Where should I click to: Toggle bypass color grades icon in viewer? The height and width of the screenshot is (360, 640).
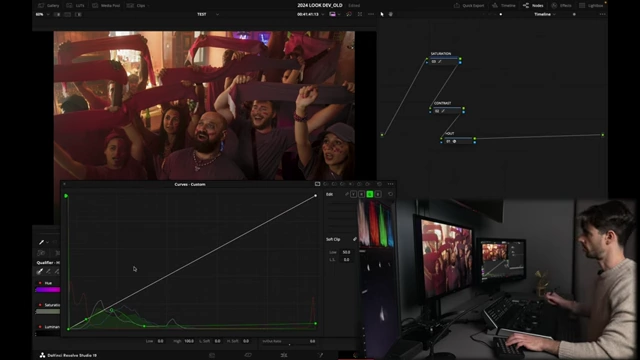click(349, 14)
